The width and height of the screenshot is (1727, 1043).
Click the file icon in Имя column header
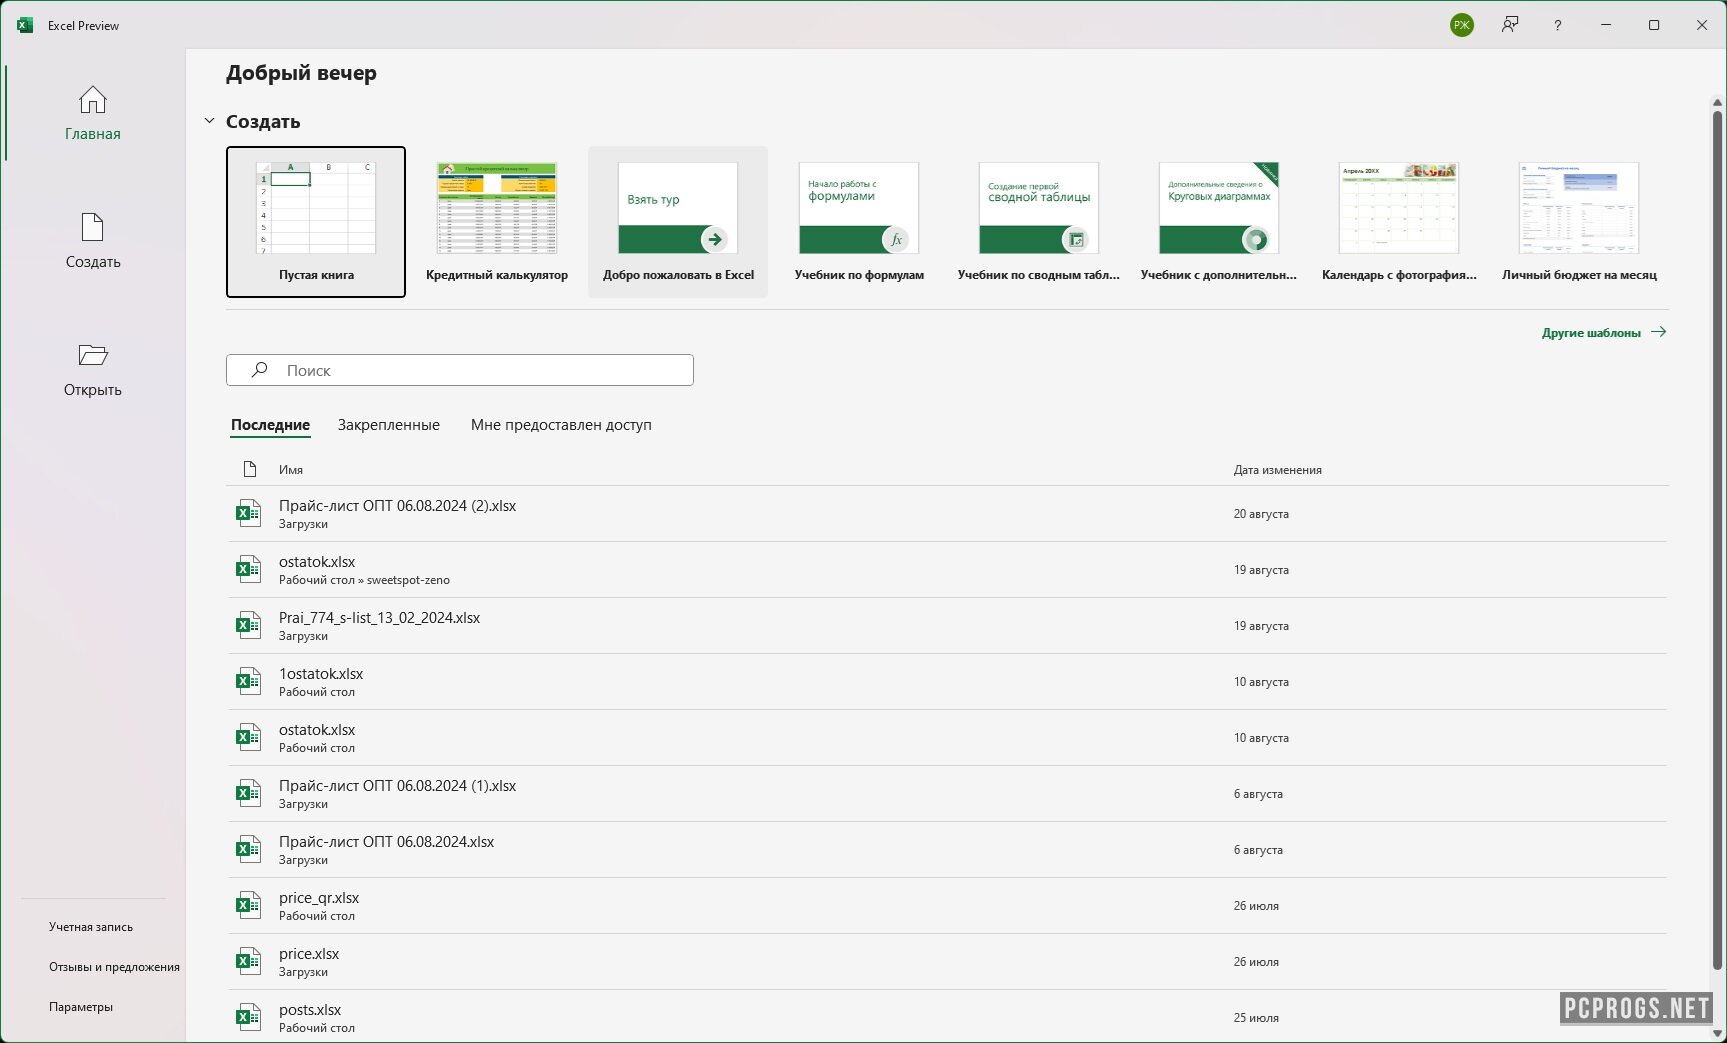point(250,469)
